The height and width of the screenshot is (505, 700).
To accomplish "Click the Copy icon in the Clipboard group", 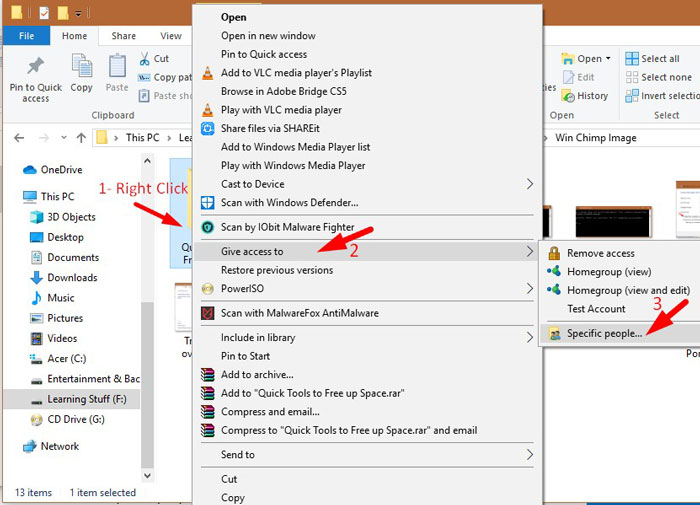I will click(x=82, y=66).
